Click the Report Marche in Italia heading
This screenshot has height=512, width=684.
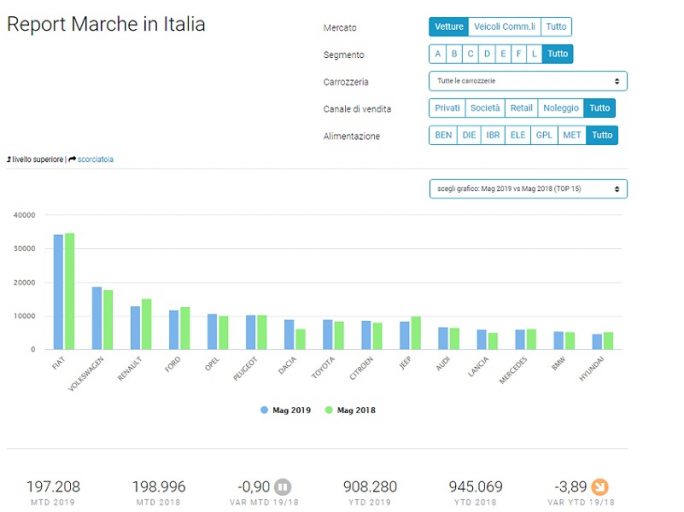coord(106,24)
